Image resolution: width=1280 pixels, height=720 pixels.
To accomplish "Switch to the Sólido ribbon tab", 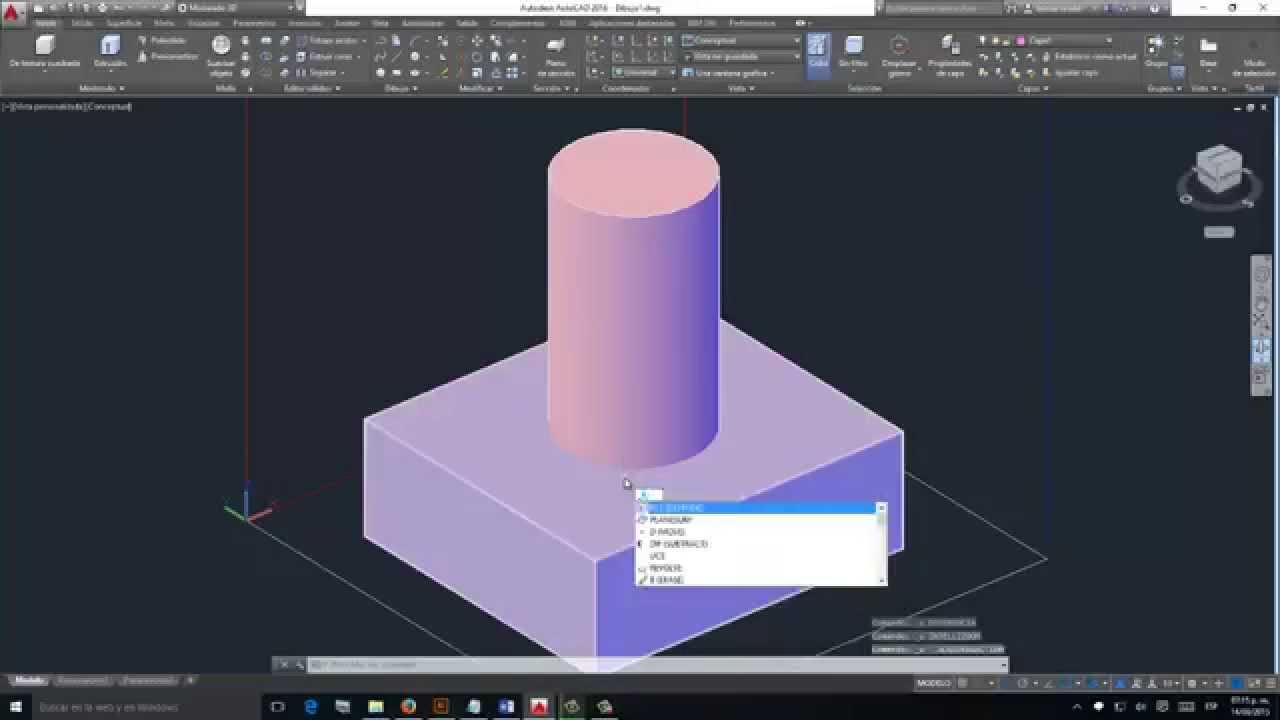I will (80, 23).
